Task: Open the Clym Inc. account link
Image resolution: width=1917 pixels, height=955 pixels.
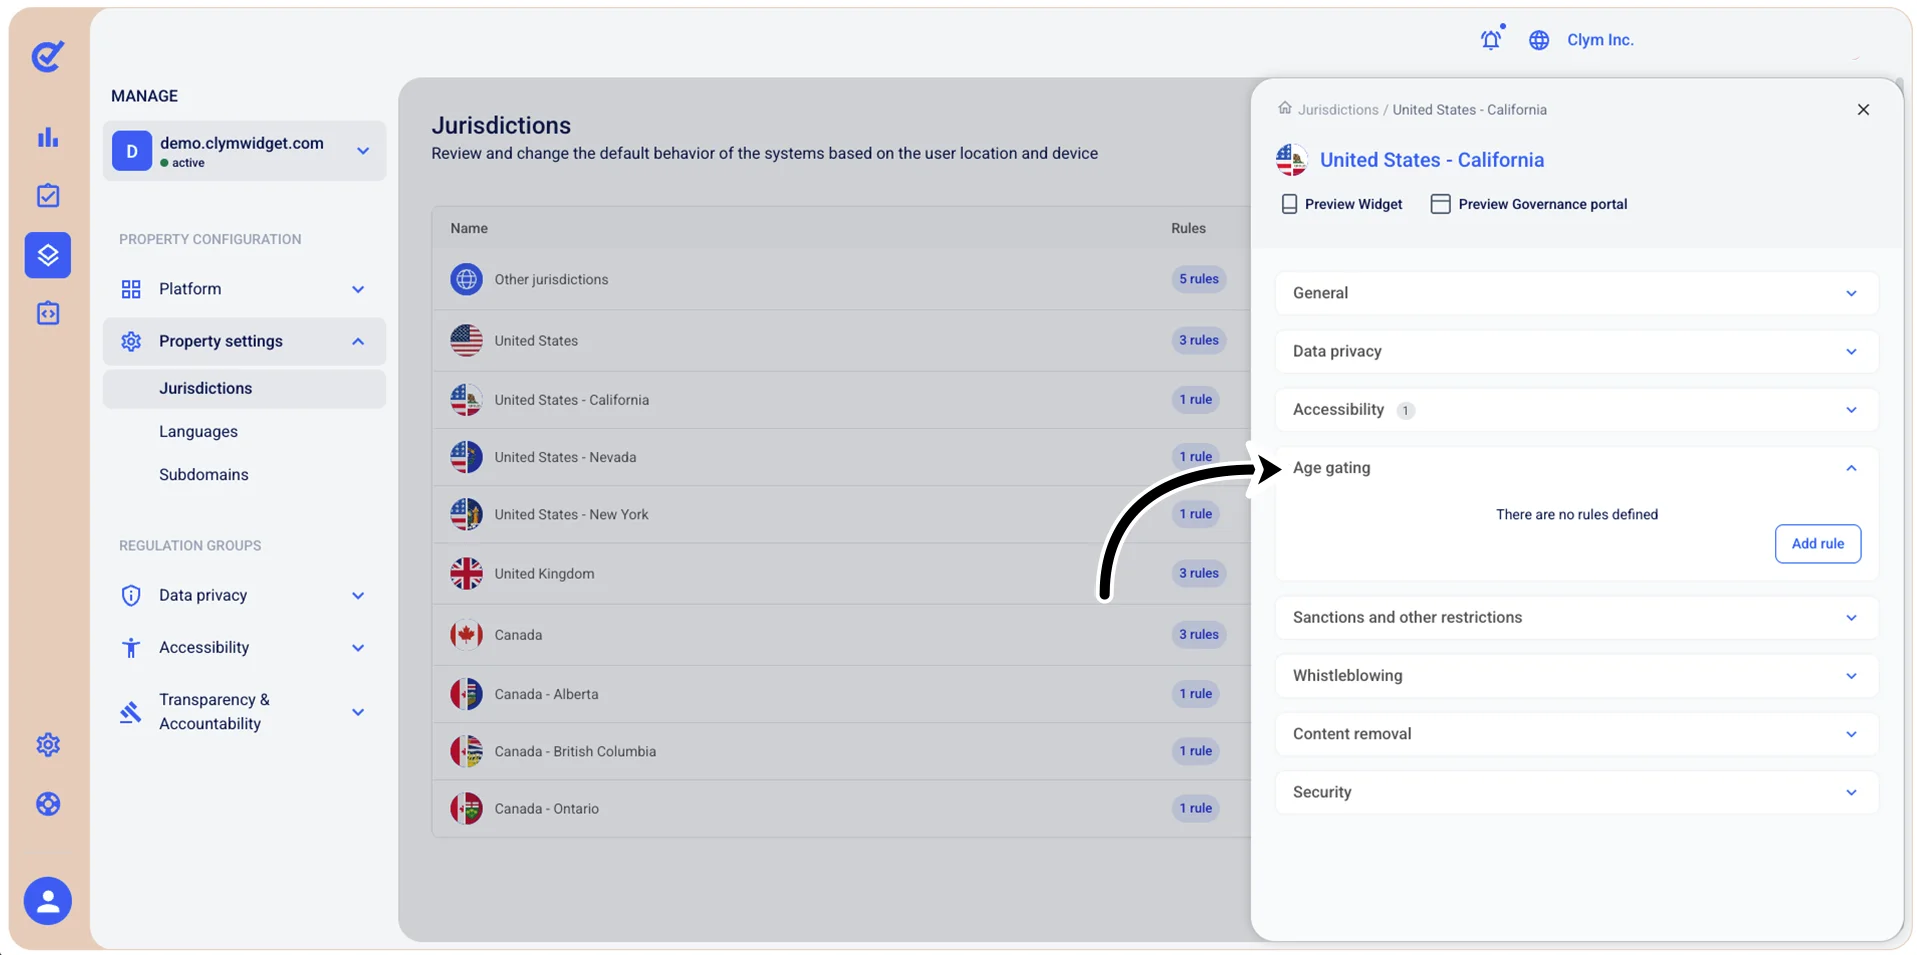Action: pyautogui.click(x=1600, y=40)
